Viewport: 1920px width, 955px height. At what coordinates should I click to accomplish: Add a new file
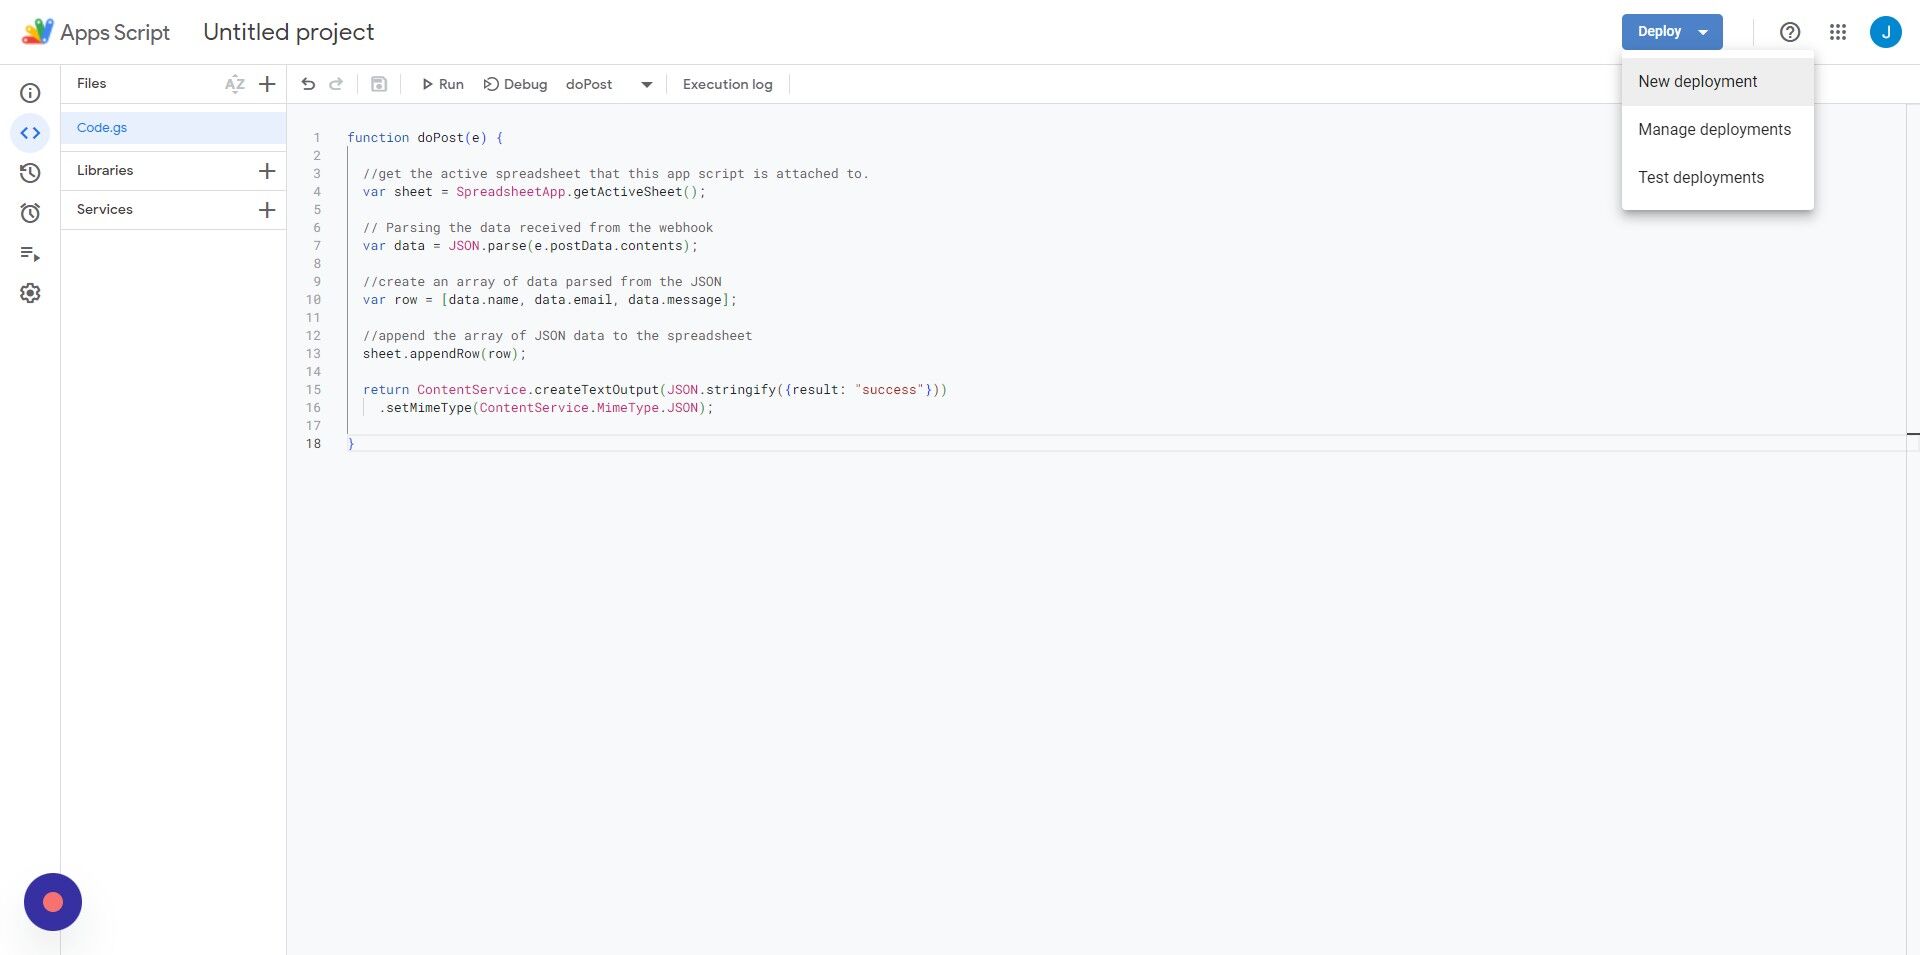tap(266, 84)
